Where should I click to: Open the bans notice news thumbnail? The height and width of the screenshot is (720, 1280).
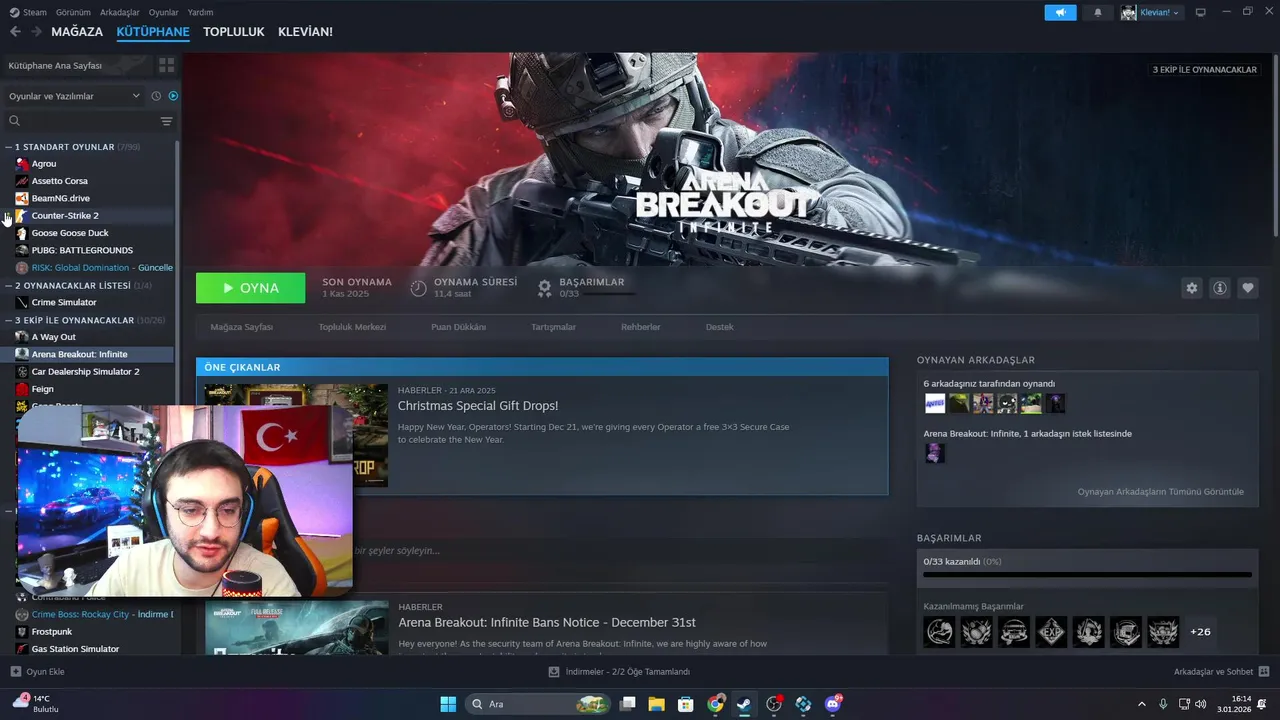point(297,628)
